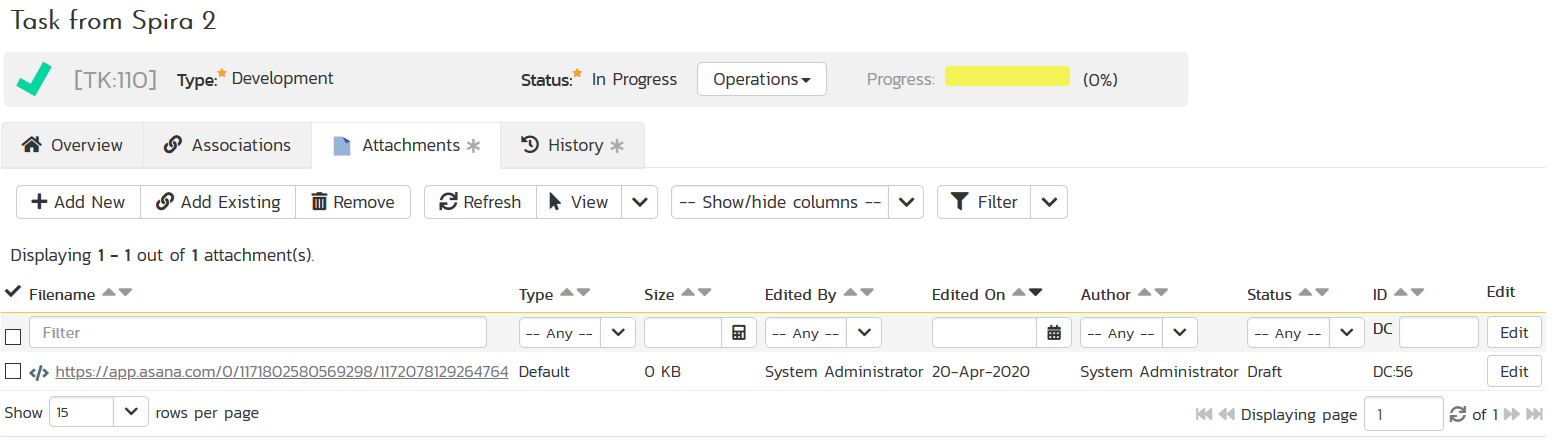
Task: Go to the last page arrow icon
Action: pos(1535,414)
